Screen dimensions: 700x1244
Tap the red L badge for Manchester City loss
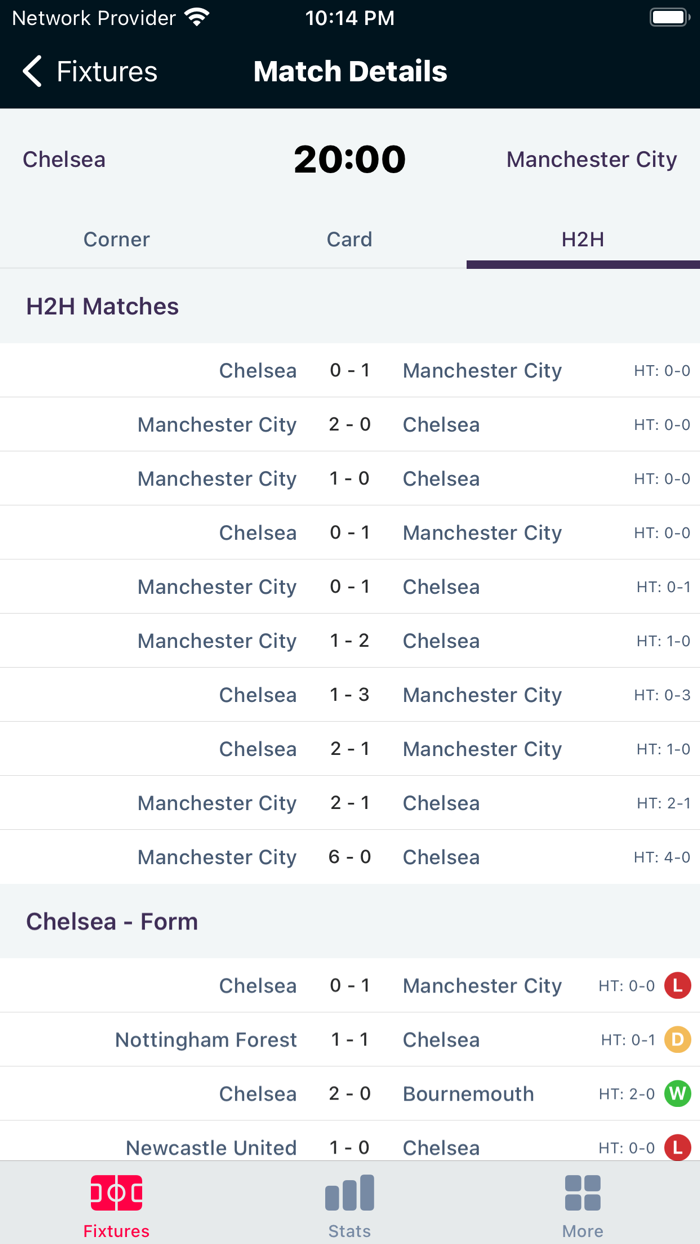[x=677, y=986]
